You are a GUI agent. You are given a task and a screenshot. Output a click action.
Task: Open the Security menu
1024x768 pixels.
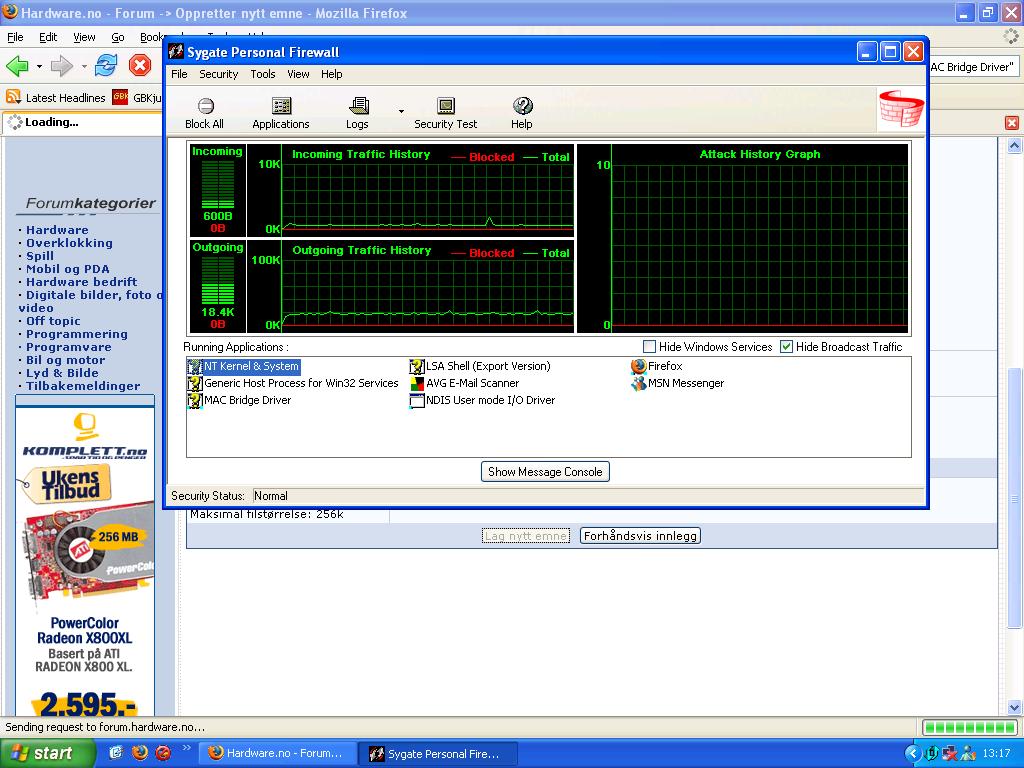(x=218, y=74)
